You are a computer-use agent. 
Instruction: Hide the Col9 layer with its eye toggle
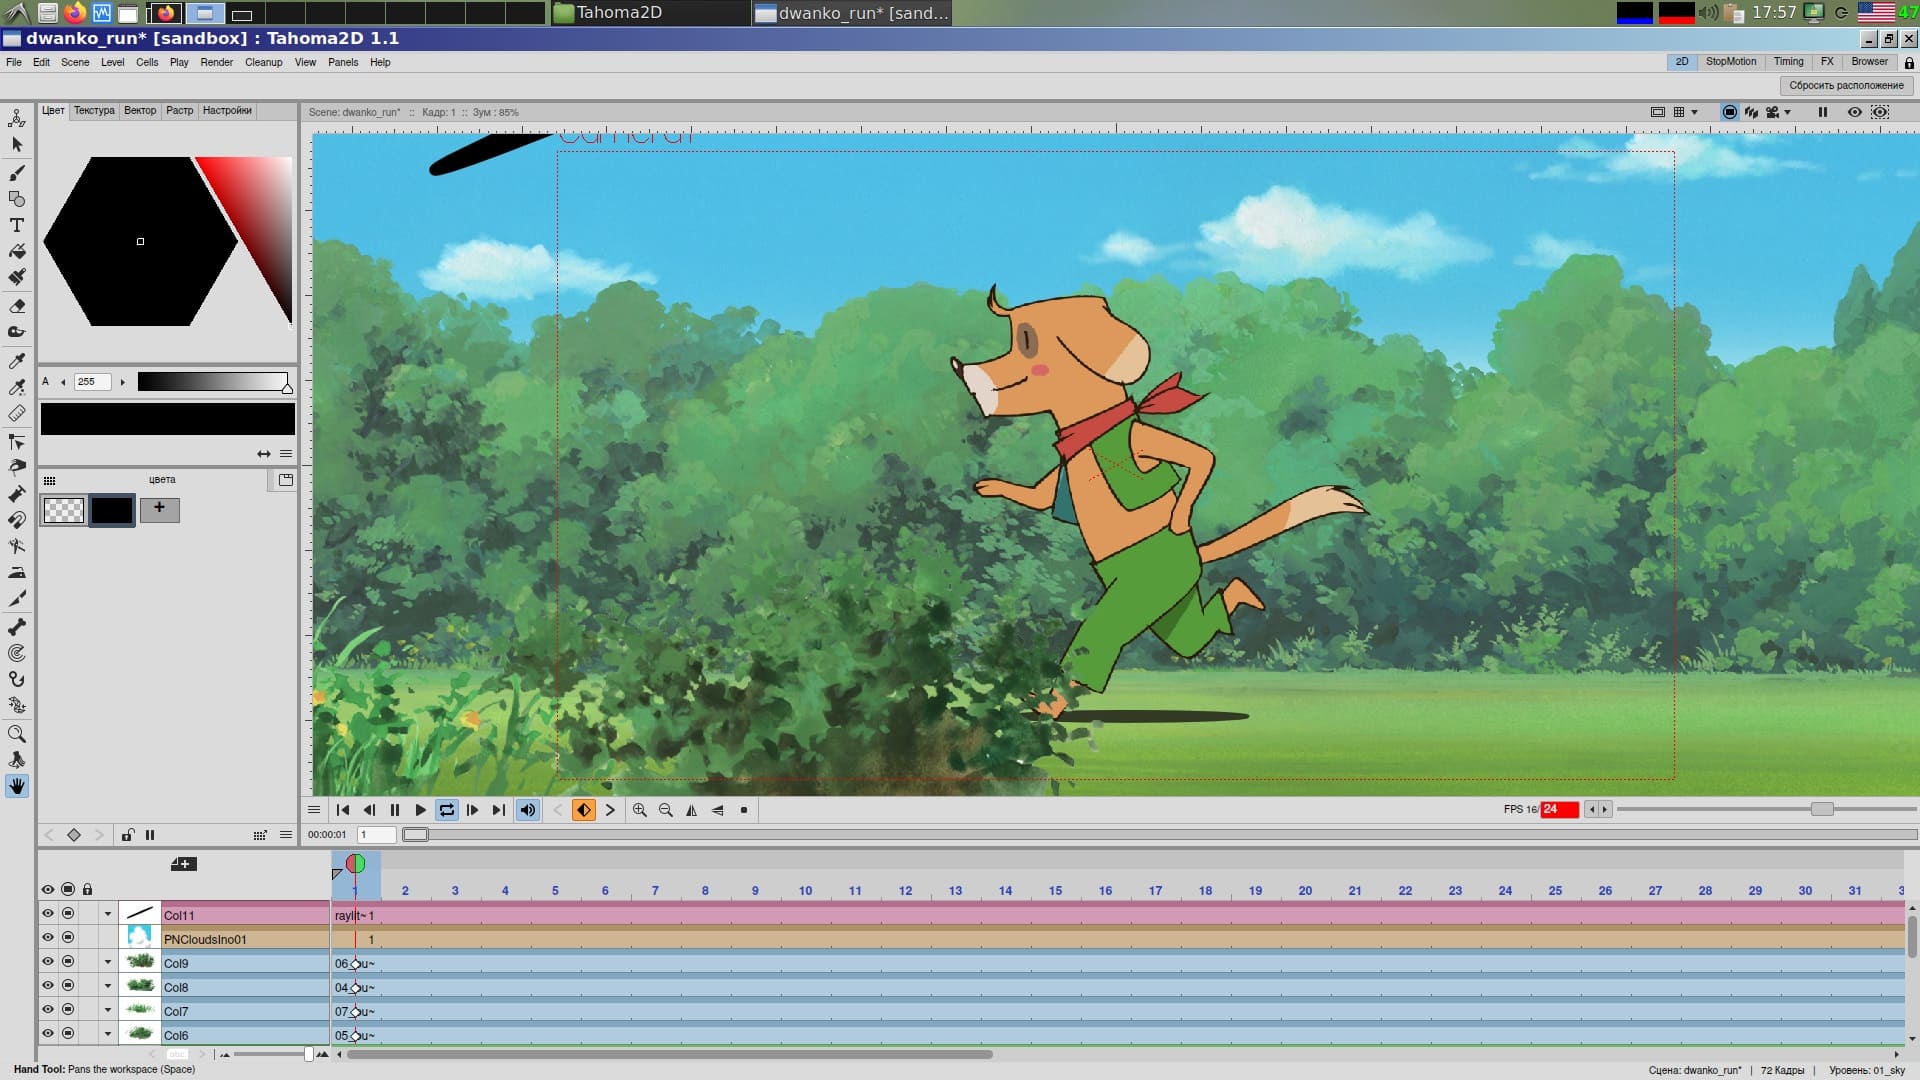(47, 963)
